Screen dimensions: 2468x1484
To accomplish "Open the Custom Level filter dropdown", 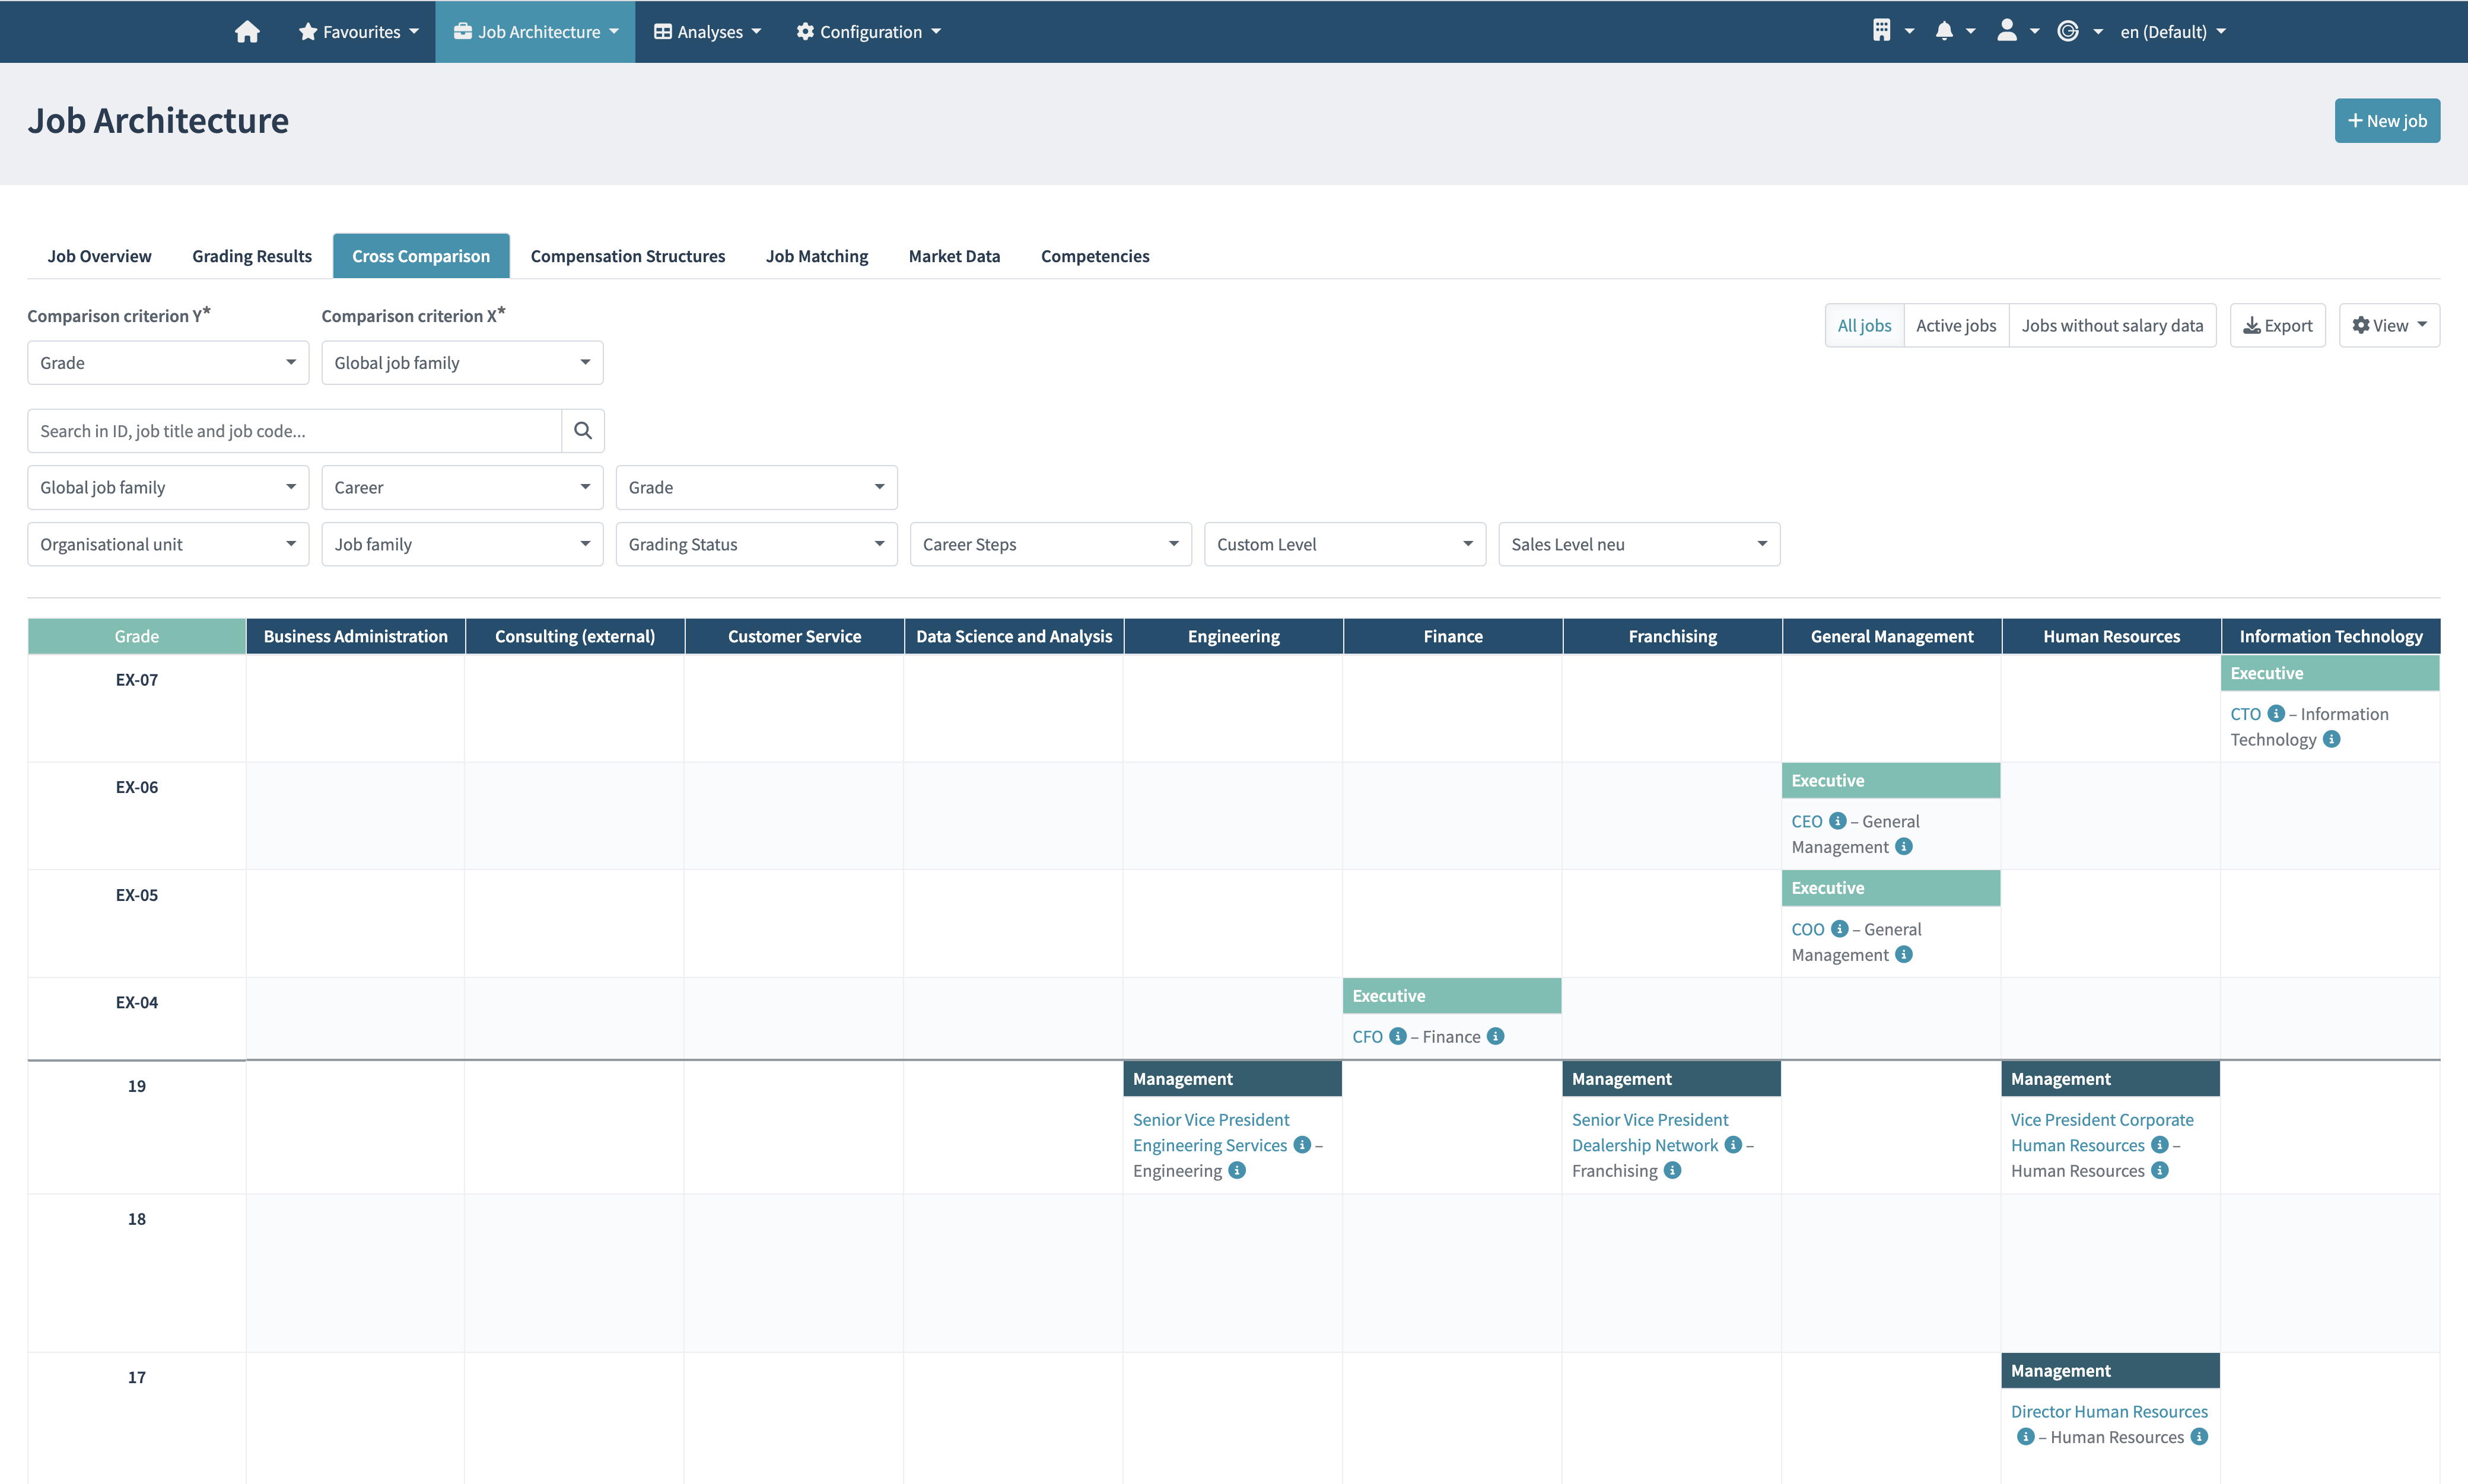I will [1345, 544].
